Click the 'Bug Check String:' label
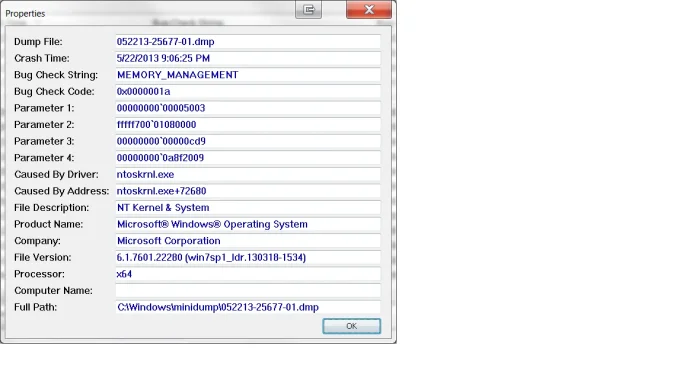Image resolution: width=683 pixels, height=384 pixels. tap(56, 75)
